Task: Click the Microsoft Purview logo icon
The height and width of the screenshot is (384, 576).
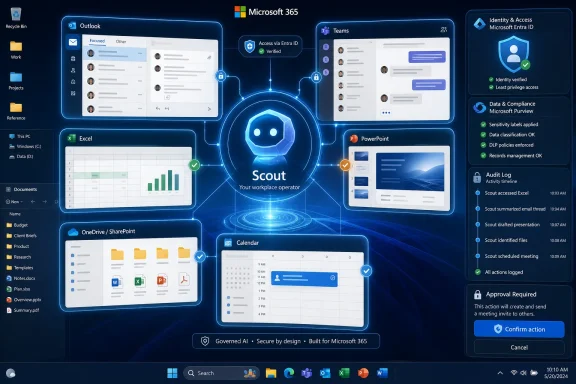Action: 479,107
